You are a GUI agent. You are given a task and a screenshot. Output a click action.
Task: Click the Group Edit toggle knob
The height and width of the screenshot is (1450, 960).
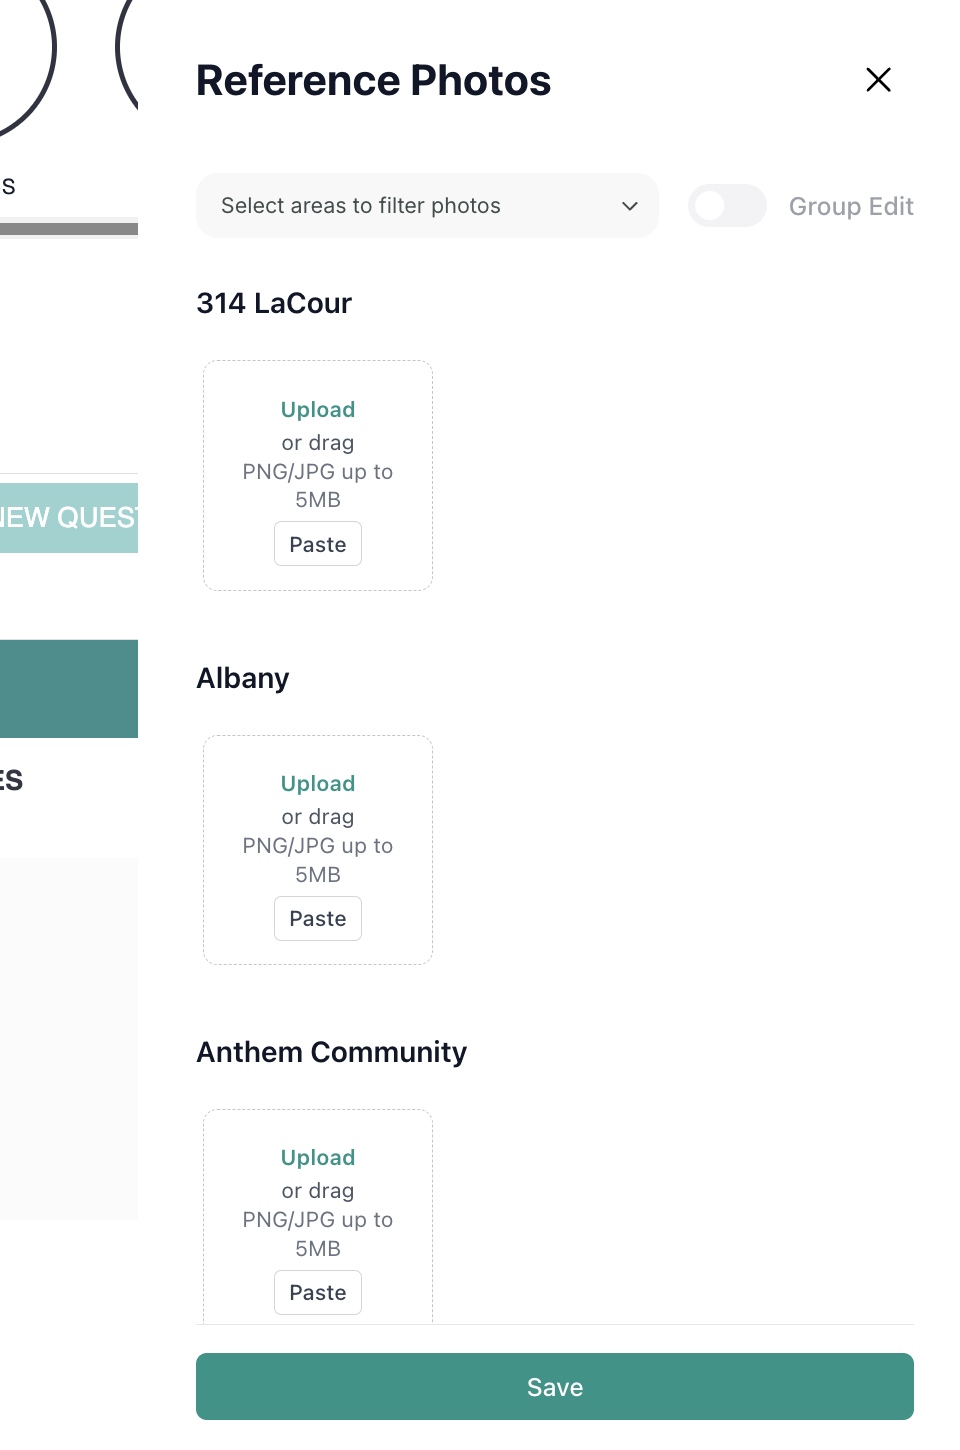712,205
